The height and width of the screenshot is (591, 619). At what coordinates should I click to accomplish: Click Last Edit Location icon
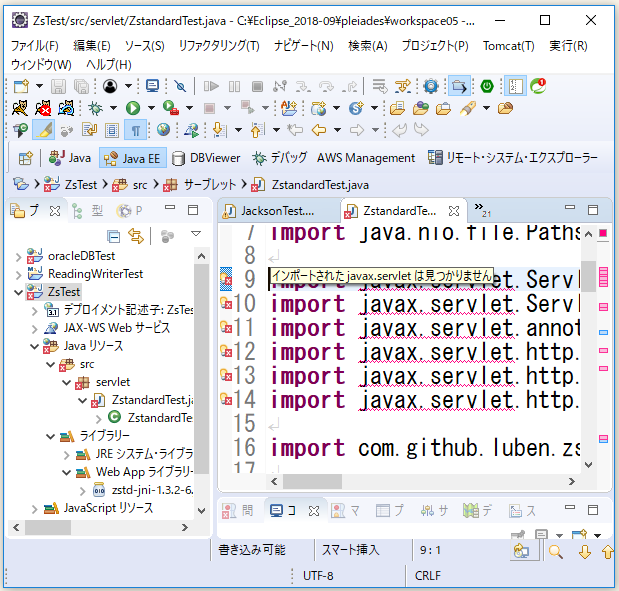(295, 129)
